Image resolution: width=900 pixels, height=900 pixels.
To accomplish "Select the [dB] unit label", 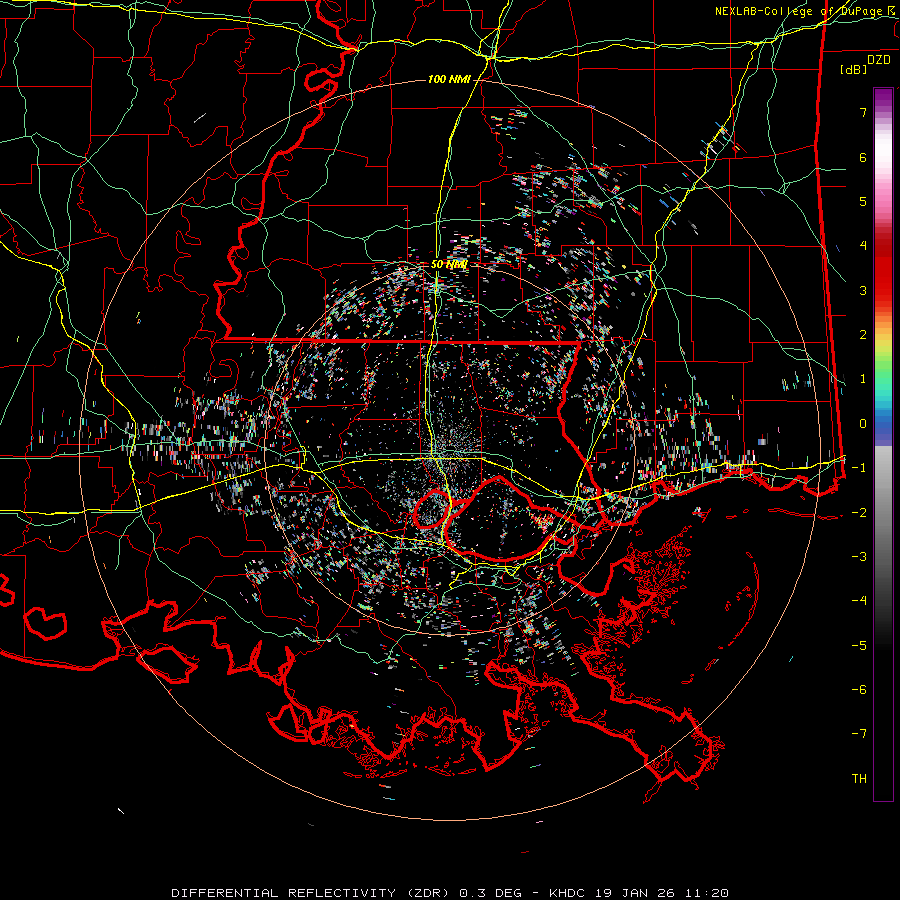I will [x=854, y=69].
